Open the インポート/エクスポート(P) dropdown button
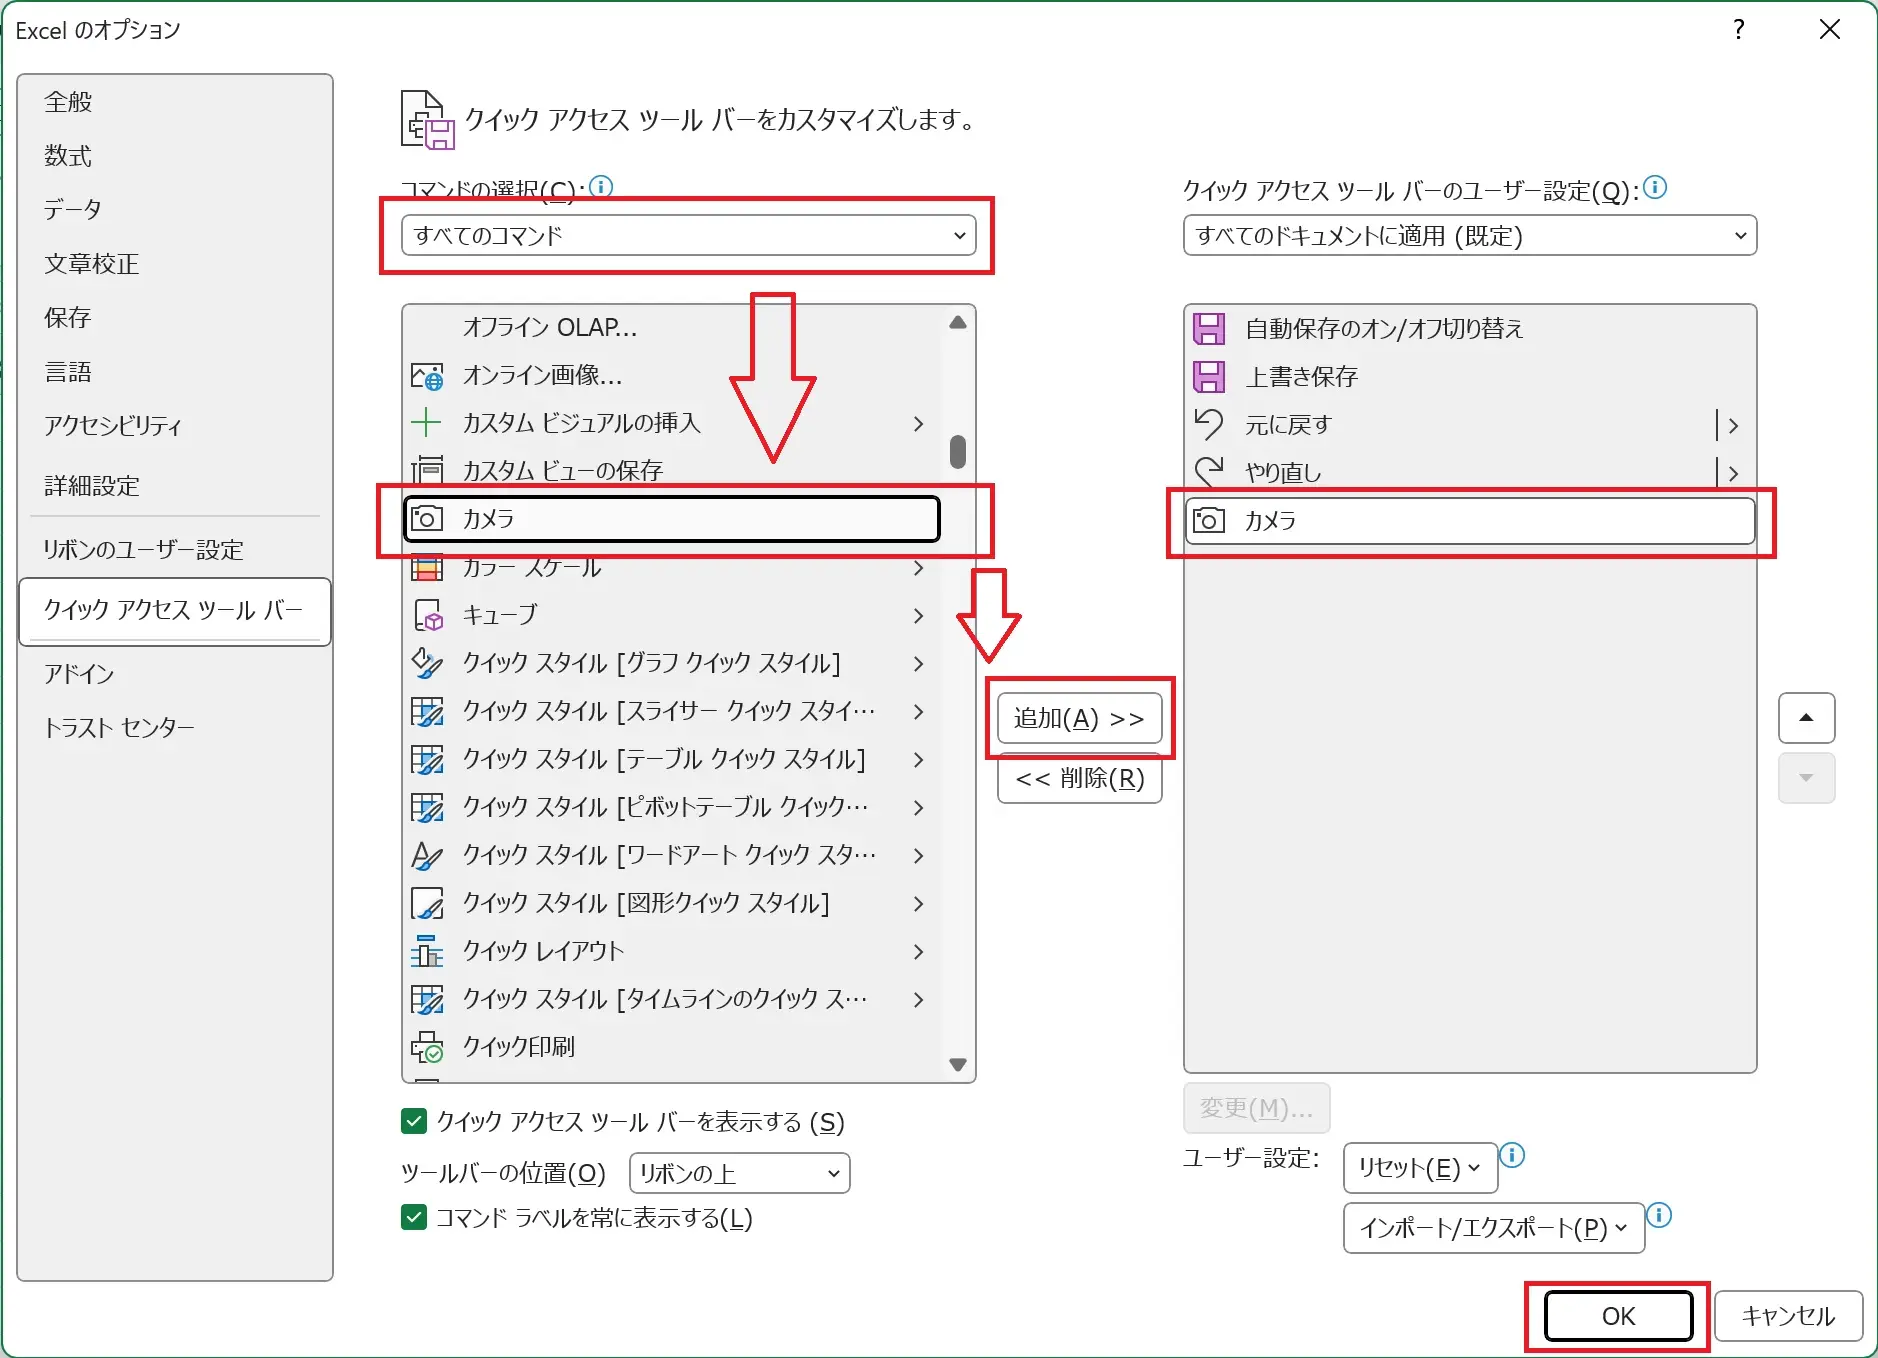 (1494, 1228)
